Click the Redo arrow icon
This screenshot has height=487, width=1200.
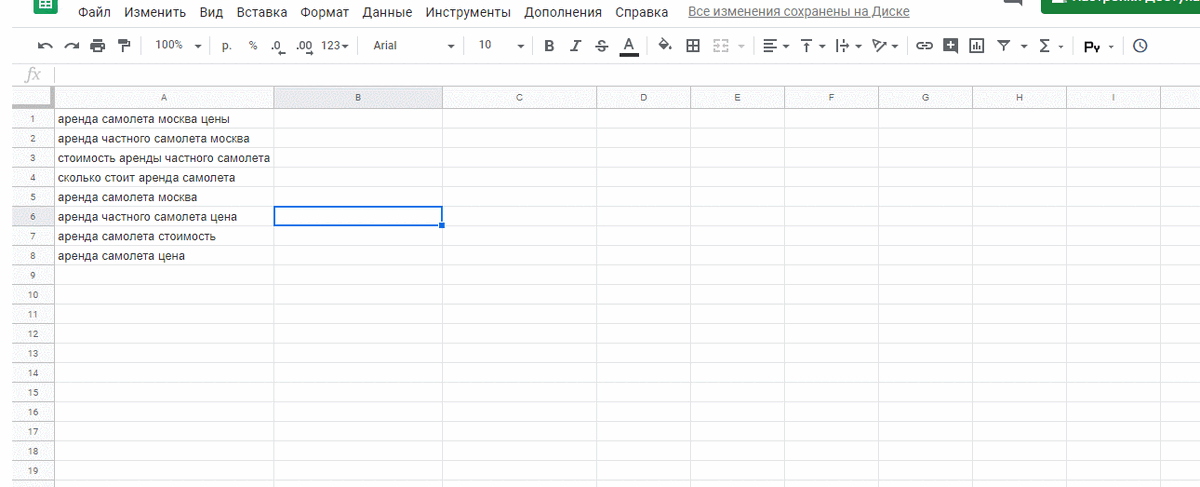(x=71, y=46)
